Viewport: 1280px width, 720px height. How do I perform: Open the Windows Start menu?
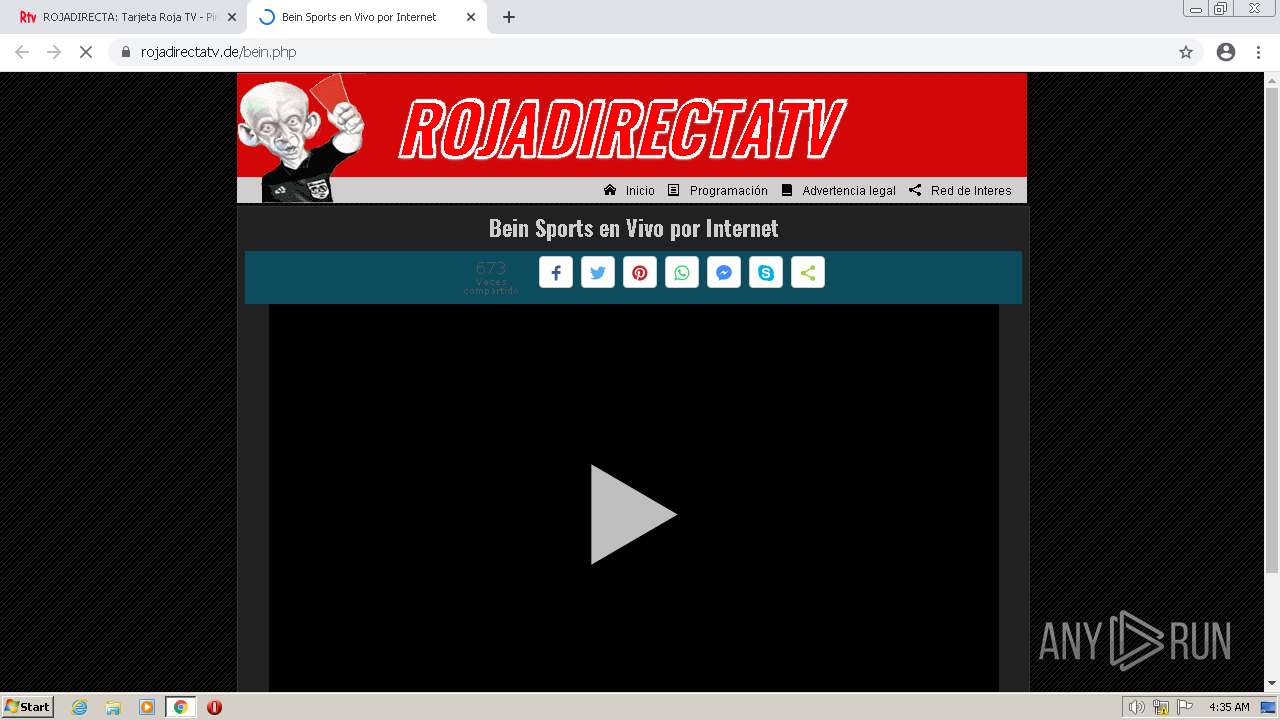coord(28,707)
